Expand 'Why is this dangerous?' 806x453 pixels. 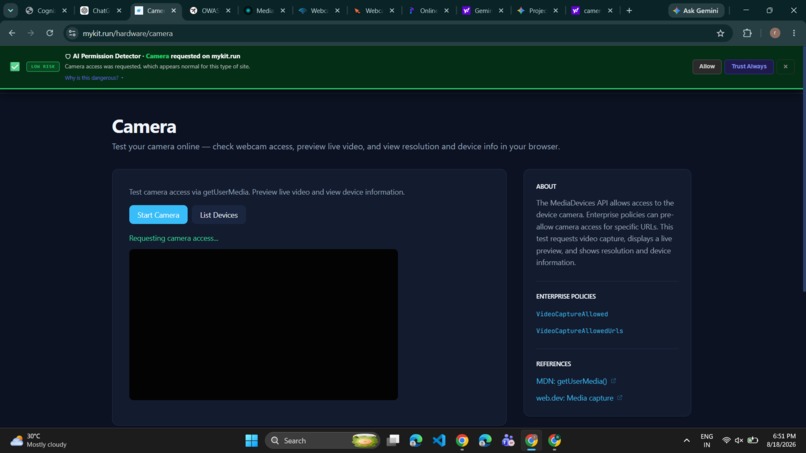[94, 78]
